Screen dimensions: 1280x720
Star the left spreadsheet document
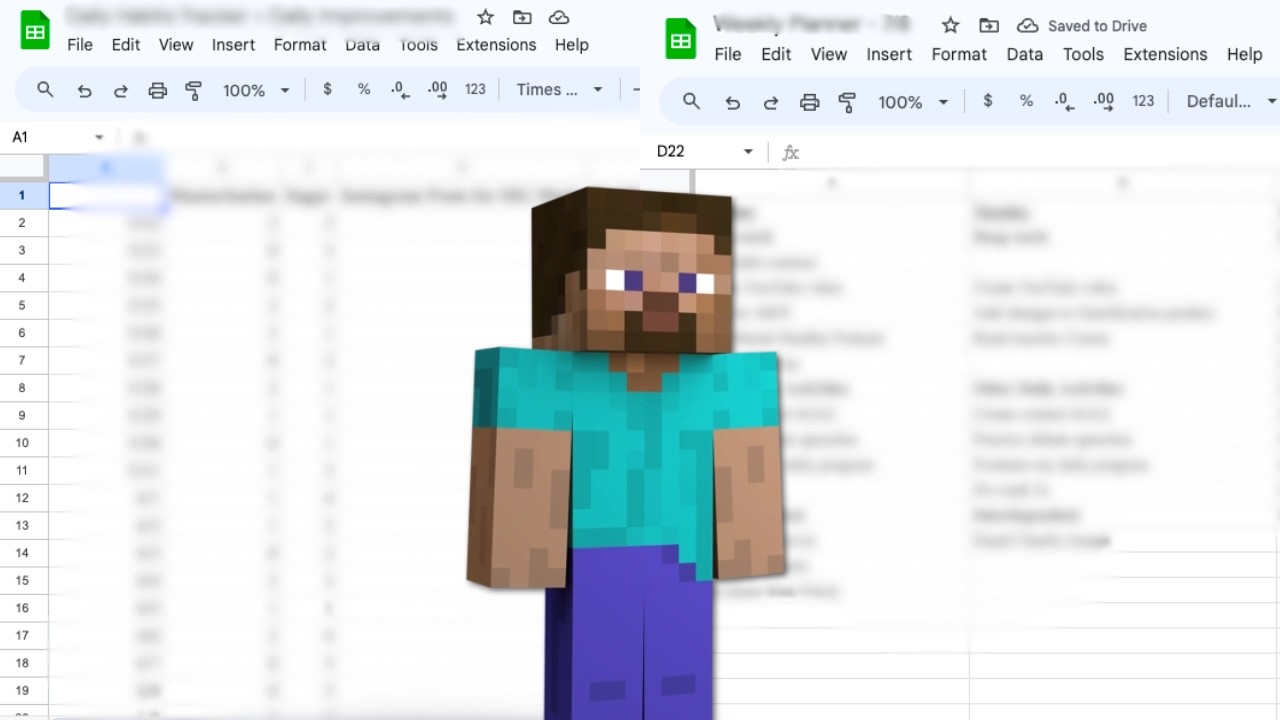click(x=485, y=17)
